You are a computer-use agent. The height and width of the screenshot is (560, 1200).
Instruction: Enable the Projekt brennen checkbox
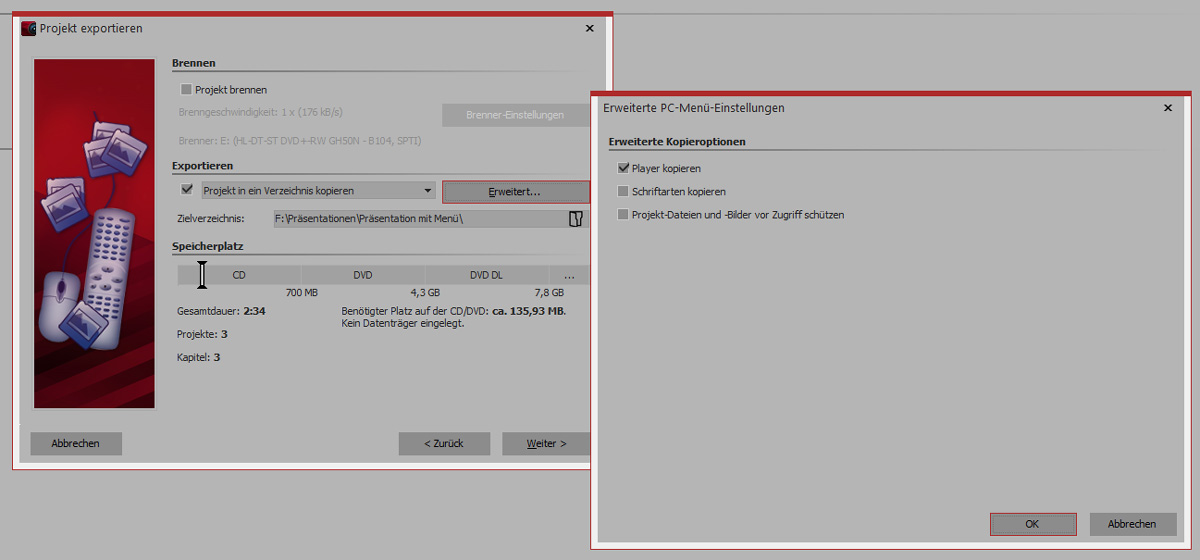click(x=187, y=90)
